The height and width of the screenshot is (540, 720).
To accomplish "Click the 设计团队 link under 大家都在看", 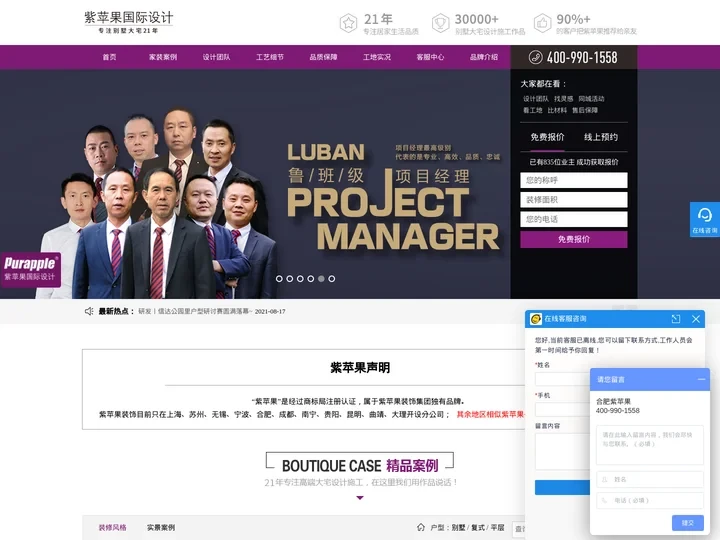I will (x=536, y=99).
